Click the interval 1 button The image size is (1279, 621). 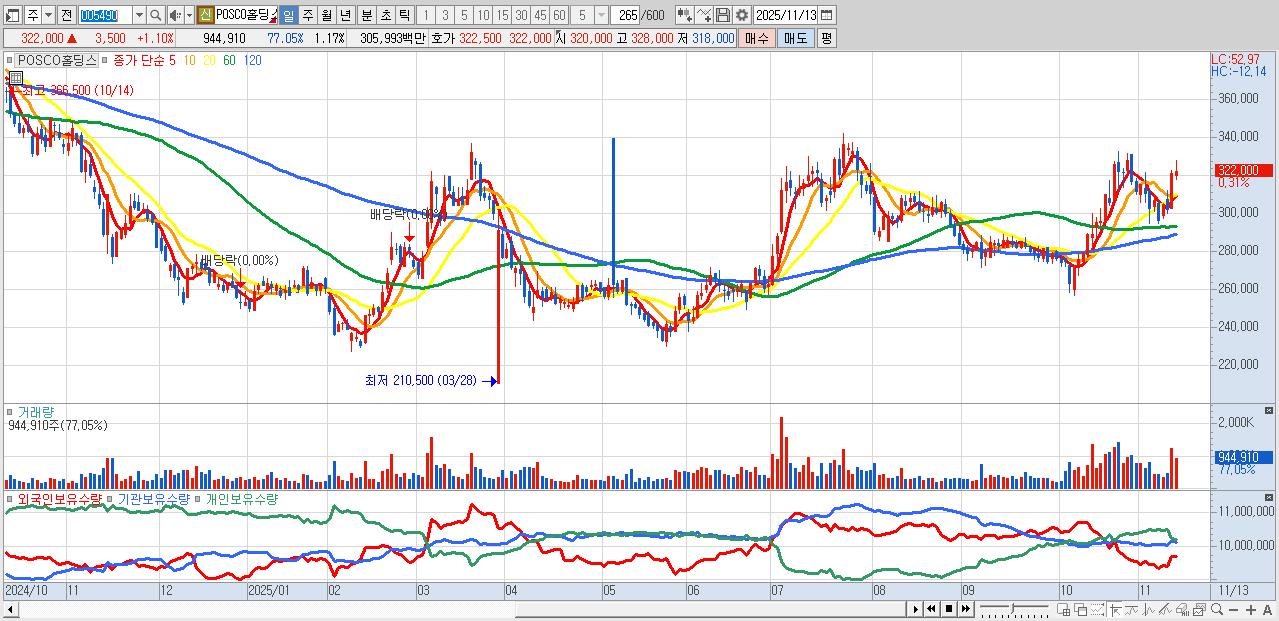click(x=425, y=15)
